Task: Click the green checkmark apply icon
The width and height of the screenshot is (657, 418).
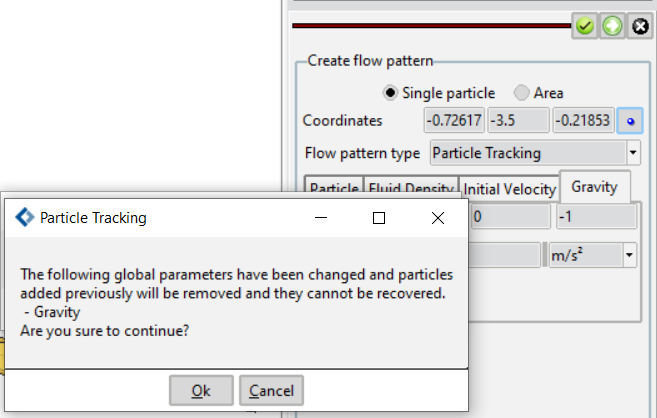Action: point(585,26)
